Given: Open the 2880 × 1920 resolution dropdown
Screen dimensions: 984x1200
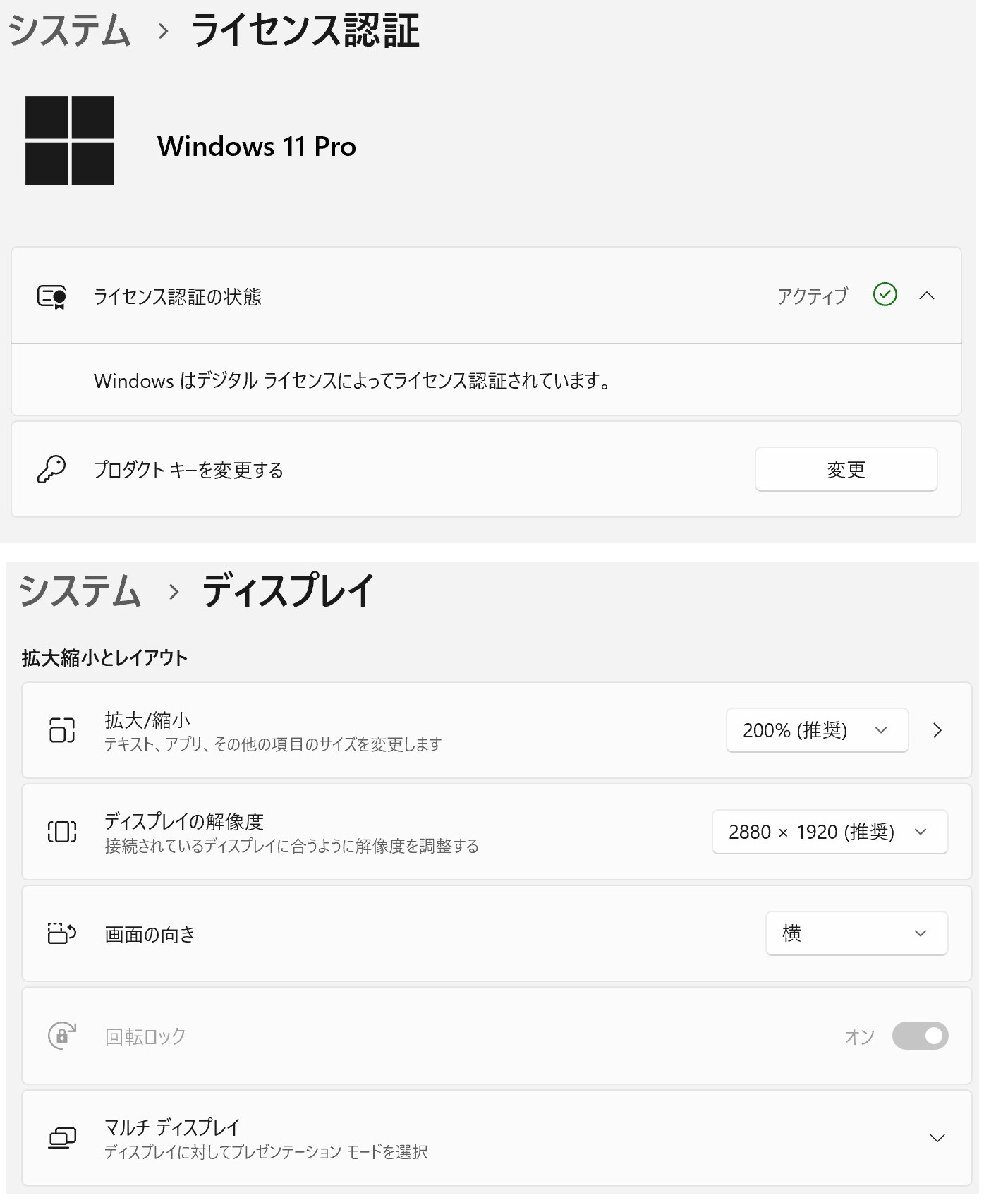Looking at the screenshot, I should (830, 832).
